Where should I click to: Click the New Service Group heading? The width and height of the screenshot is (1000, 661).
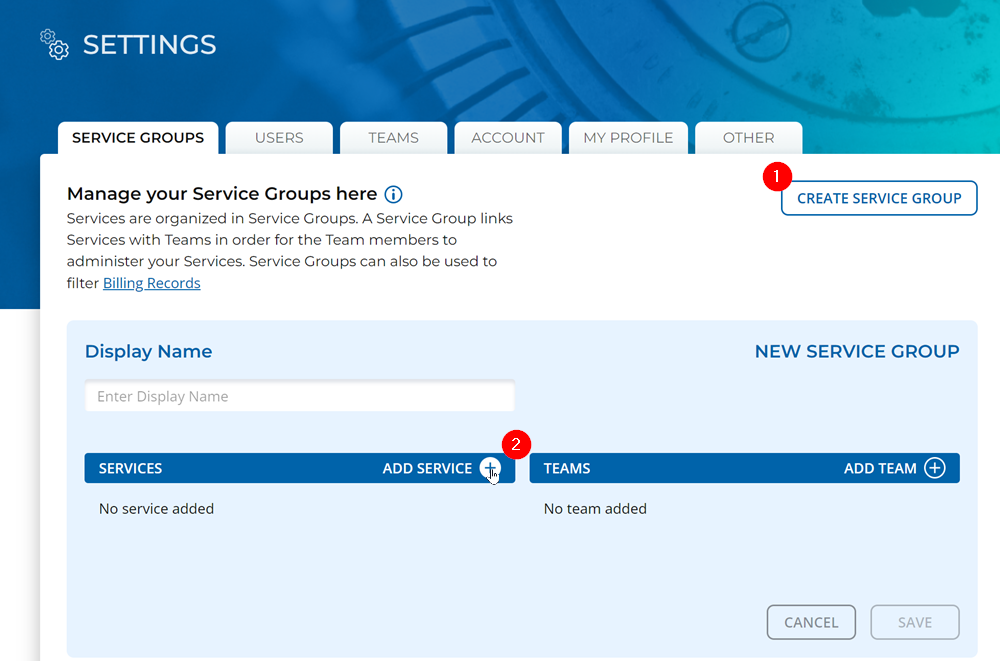857,351
